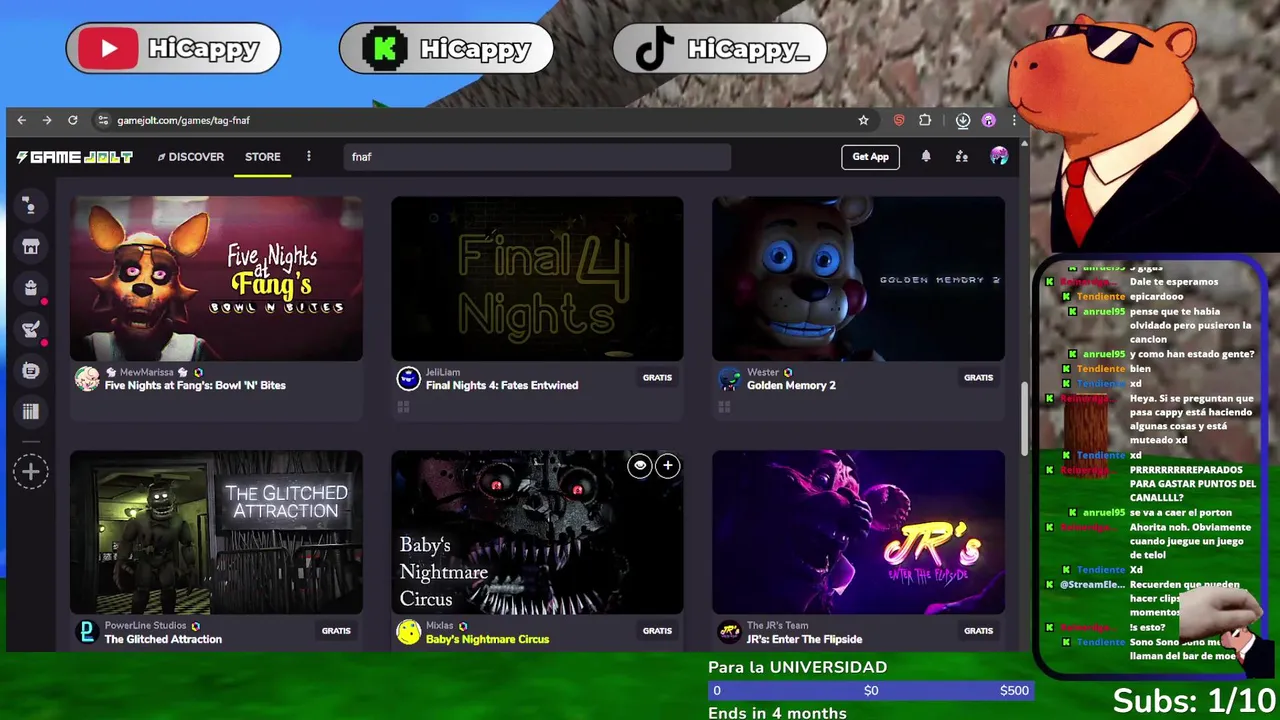Toggle follow eye icon on Baby's Nightmare Circus
This screenshot has width=1280, height=720.
640,466
